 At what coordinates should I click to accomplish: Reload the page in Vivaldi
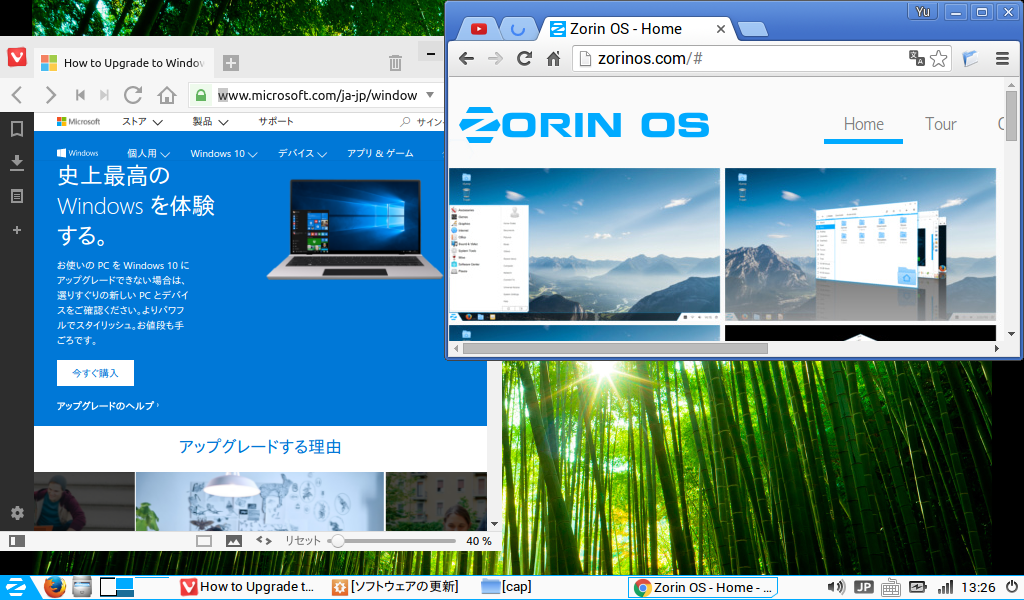133,95
